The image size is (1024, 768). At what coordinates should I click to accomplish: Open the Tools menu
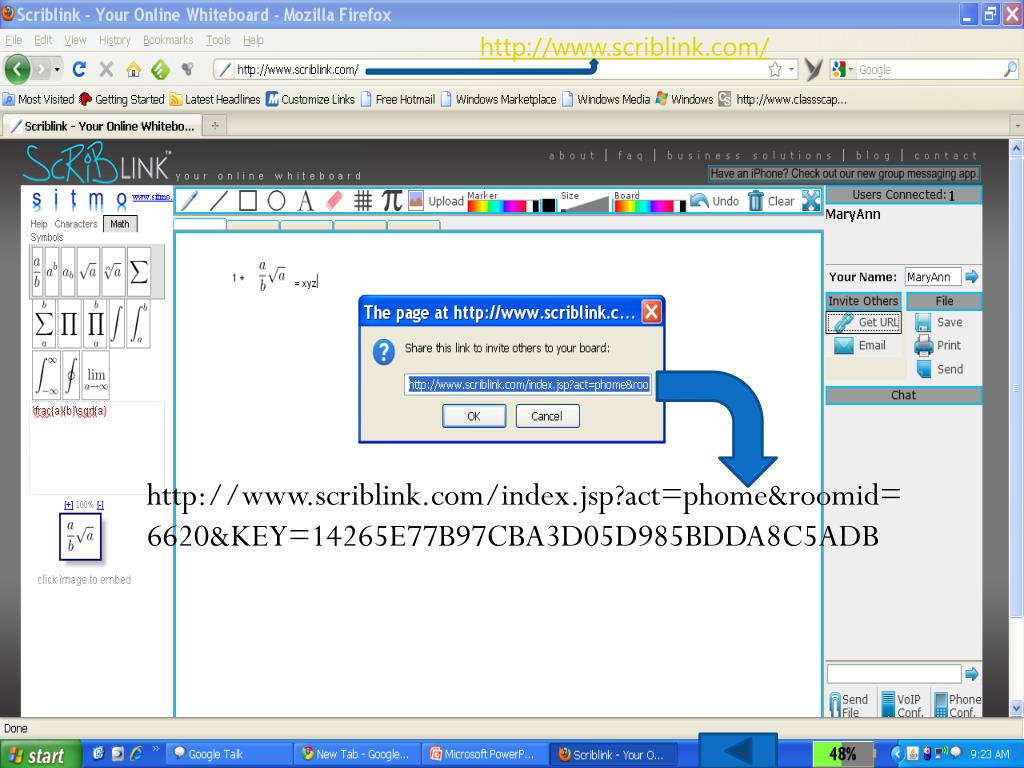tap(218, 40)
